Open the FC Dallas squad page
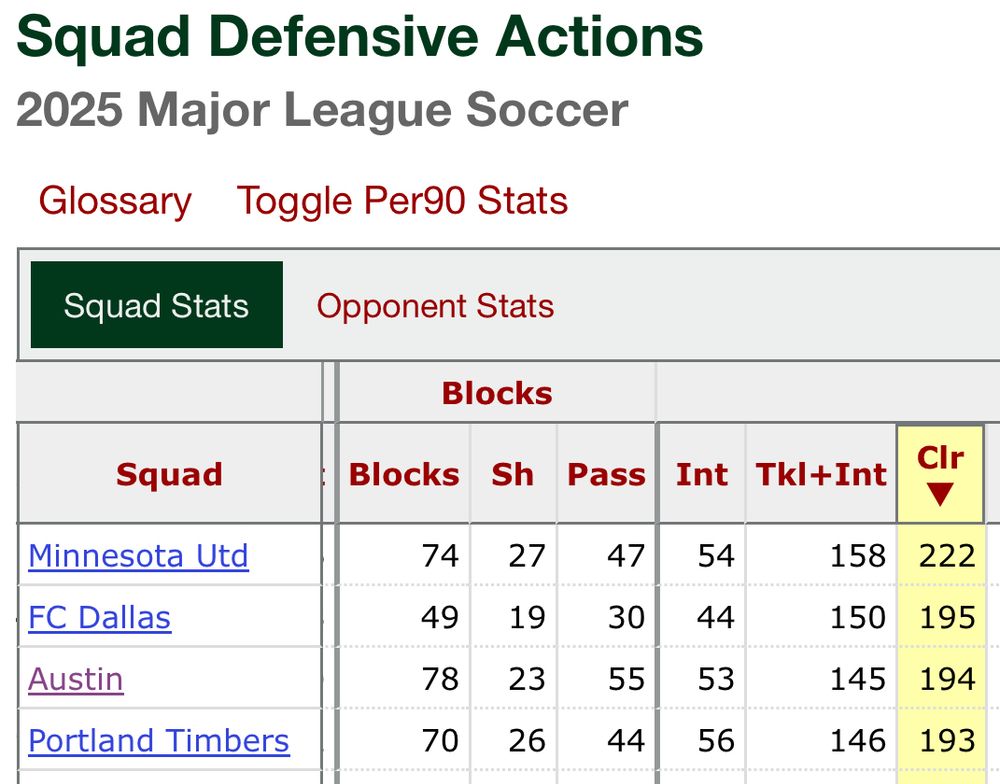The width and height of the screenshot is (1000, 784). click(x=100, y=618)
